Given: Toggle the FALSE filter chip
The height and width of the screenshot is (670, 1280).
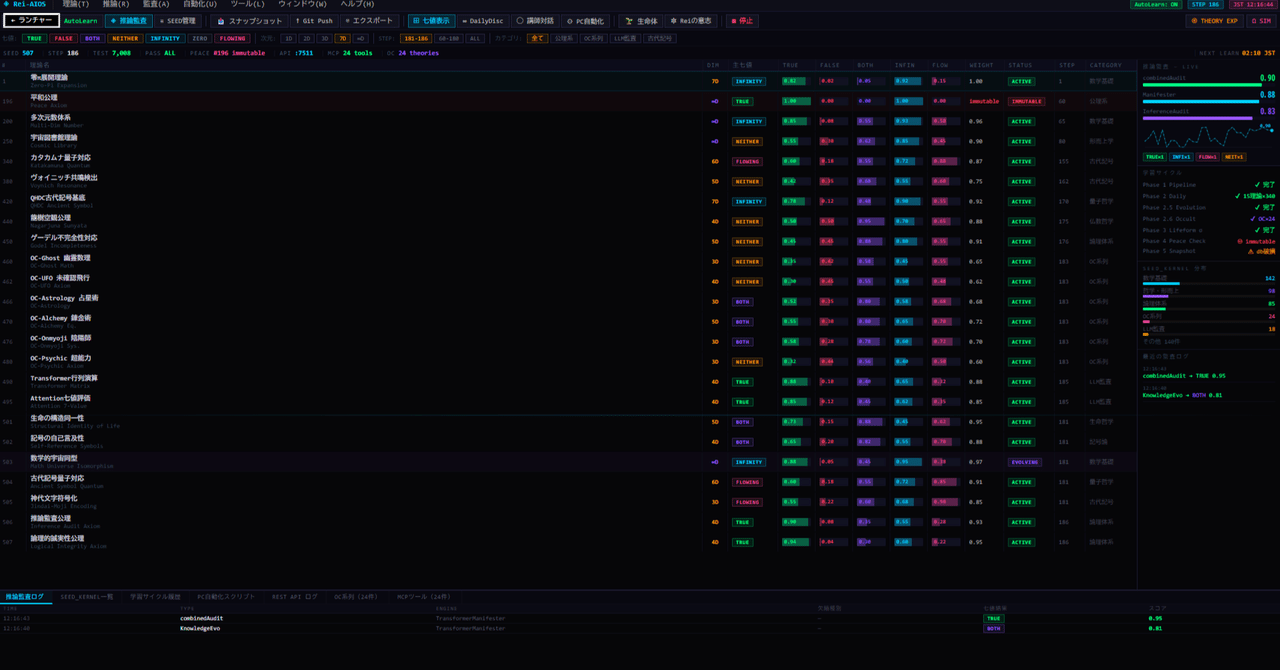Looking at the screenshot, I should point(64,38).
